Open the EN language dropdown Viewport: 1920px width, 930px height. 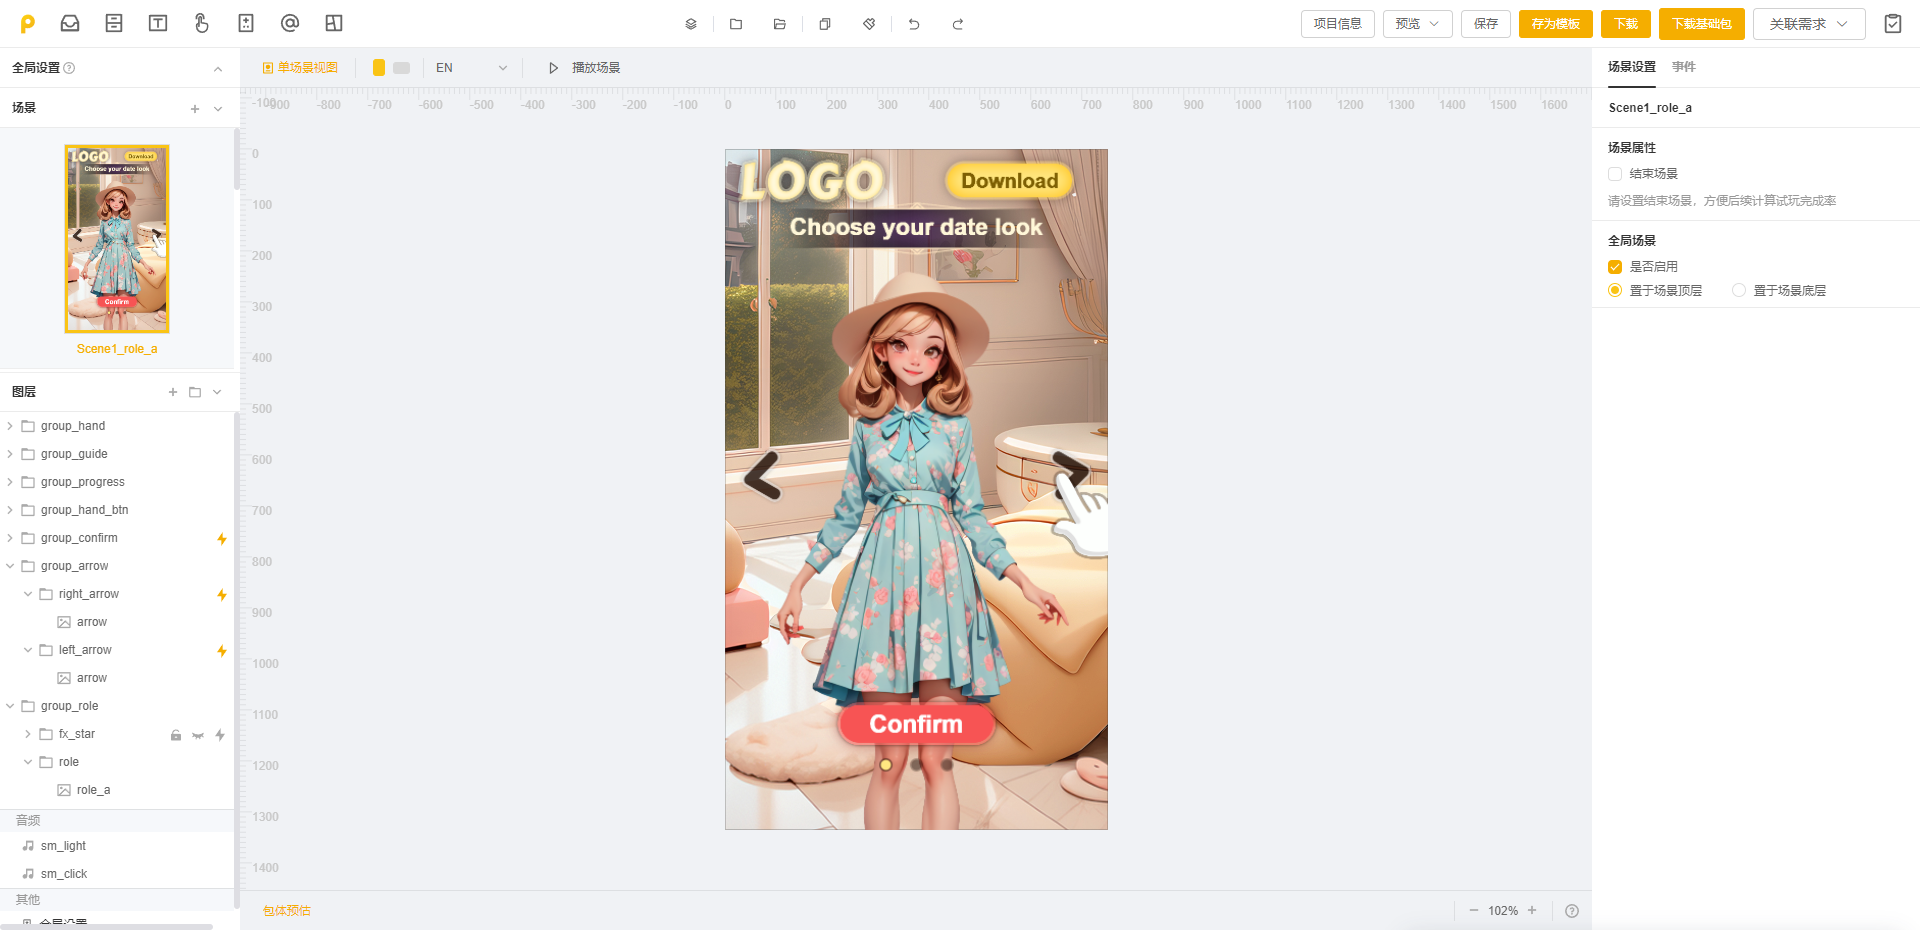[x=471, y=68]
